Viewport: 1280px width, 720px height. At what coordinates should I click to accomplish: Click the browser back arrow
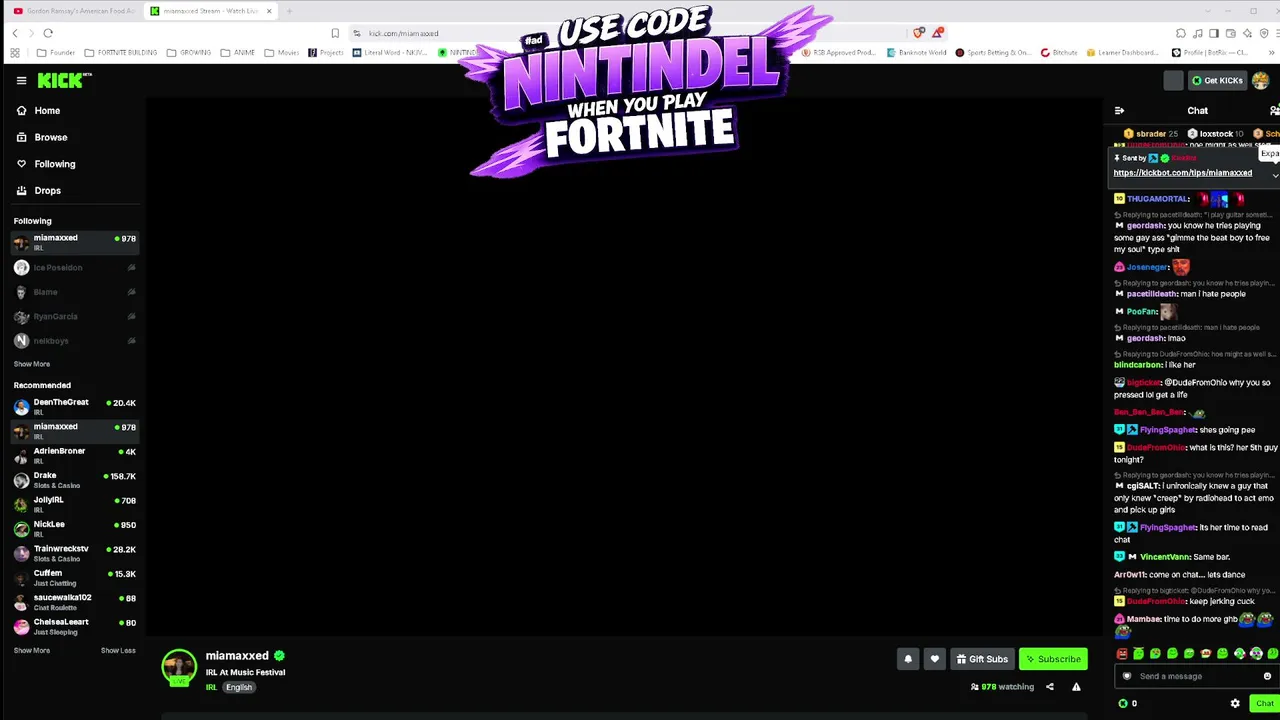point(15,33)
